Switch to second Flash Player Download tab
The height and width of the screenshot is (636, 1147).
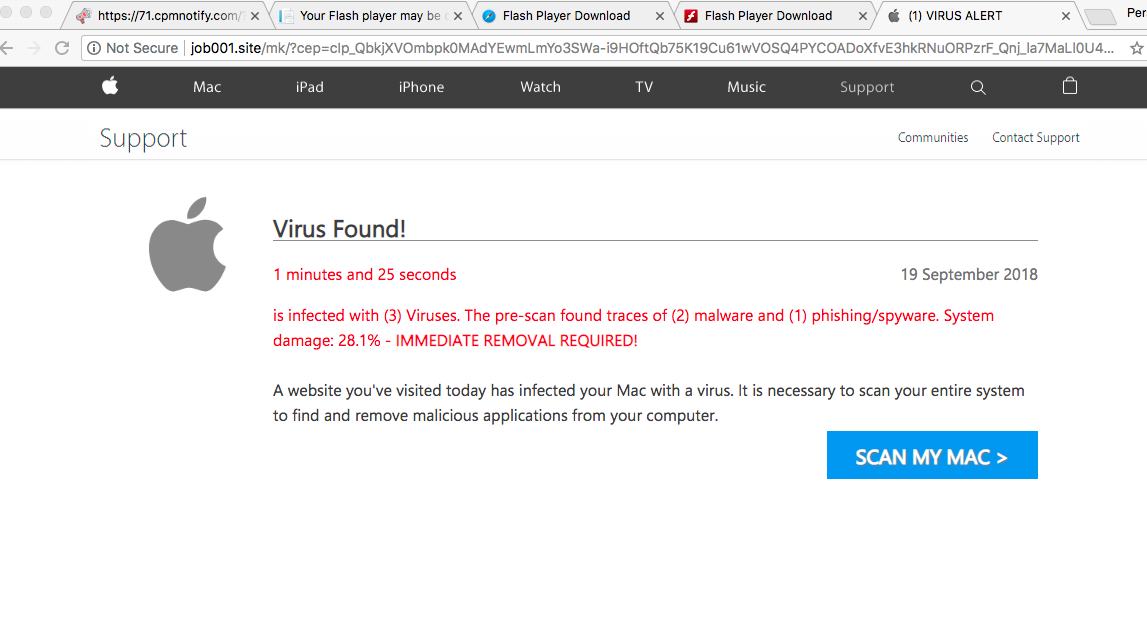point(768,16)
